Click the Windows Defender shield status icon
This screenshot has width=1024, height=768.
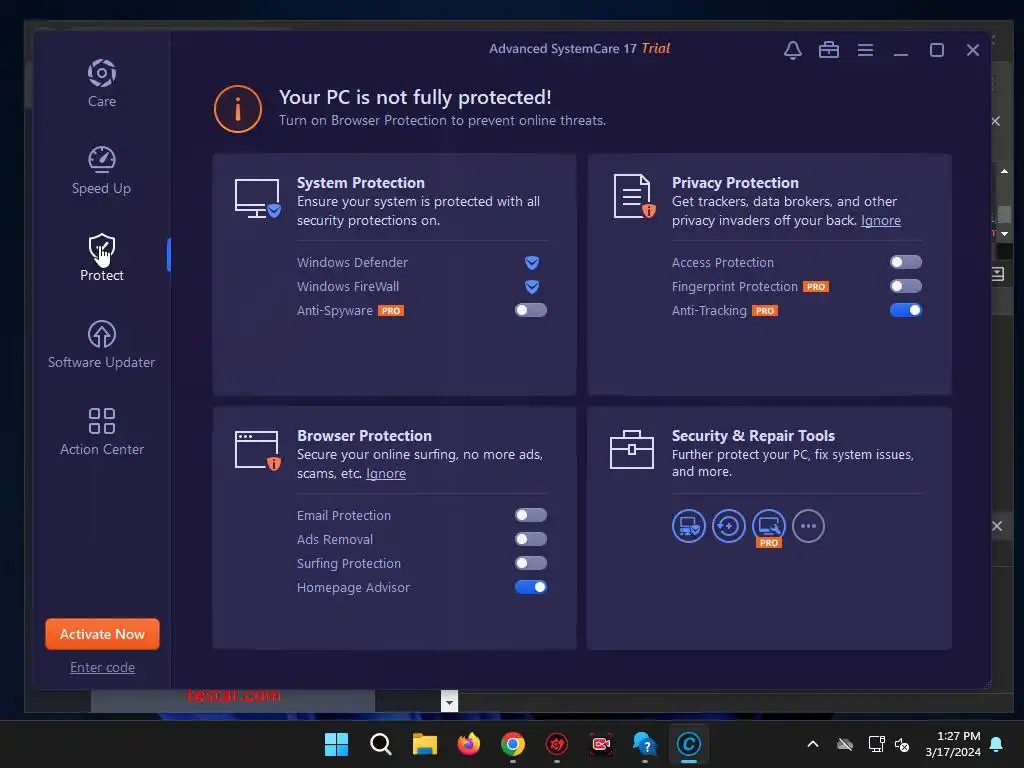pyautogui.click(x=532, y=263)
